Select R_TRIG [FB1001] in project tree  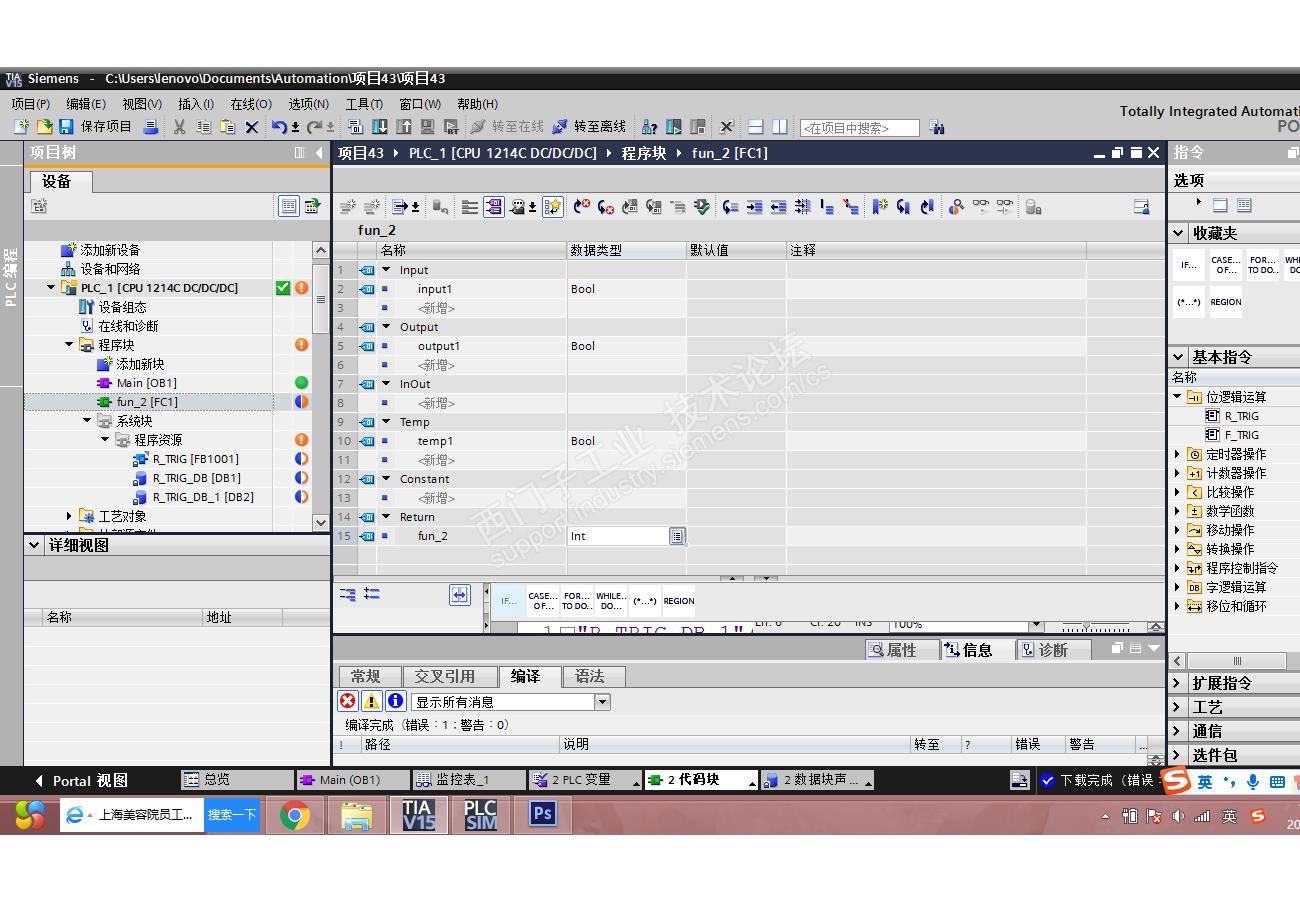(195, 459)
